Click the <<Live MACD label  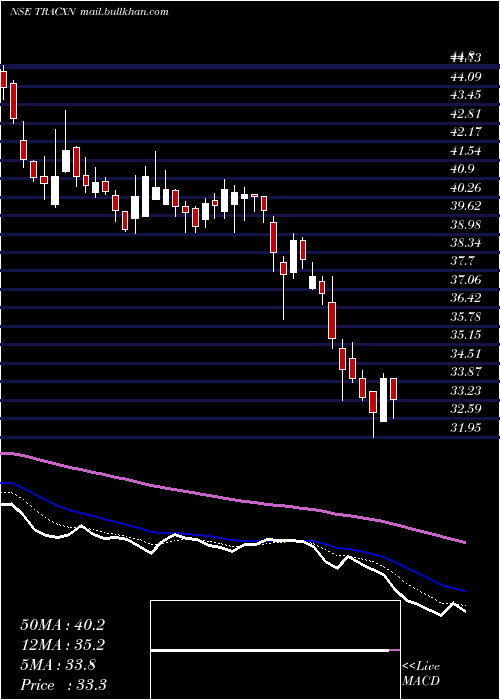[421, 674]
